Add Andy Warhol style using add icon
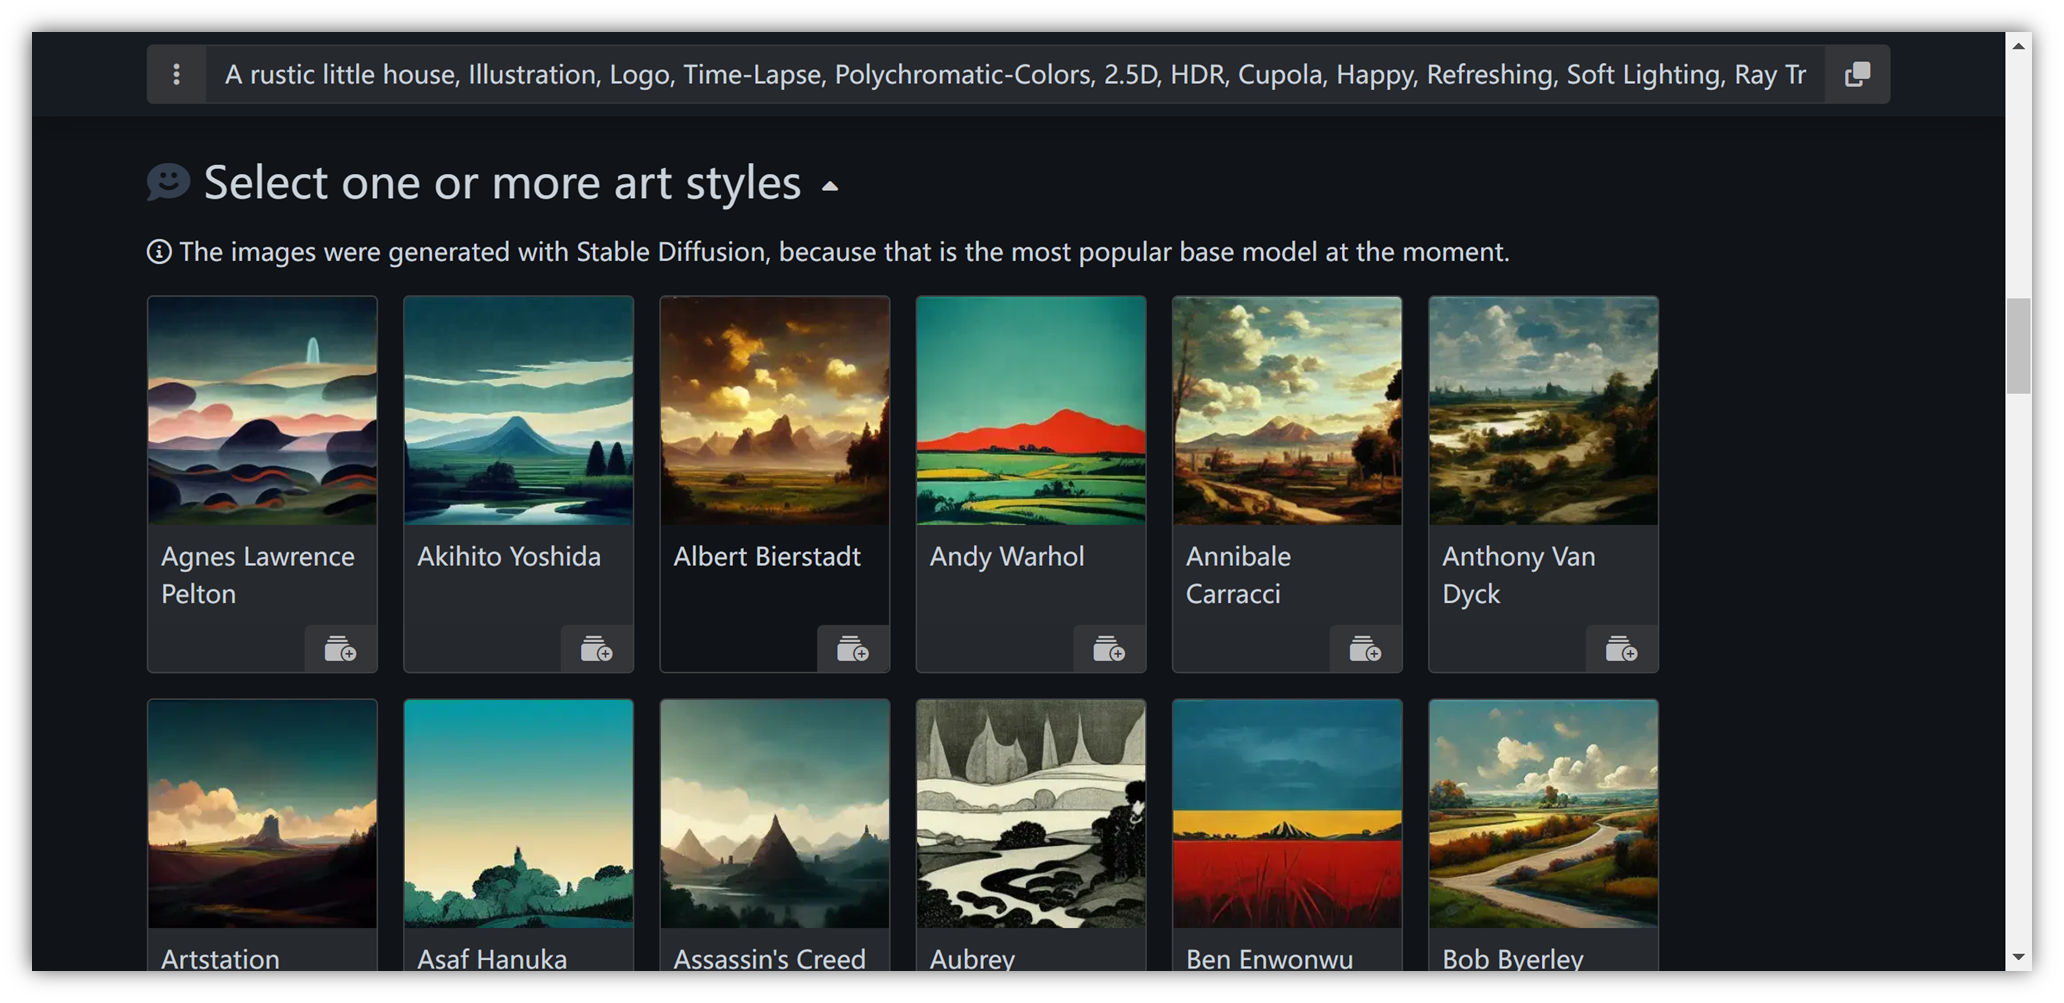2064x1003 pixels. point(1108,650)
